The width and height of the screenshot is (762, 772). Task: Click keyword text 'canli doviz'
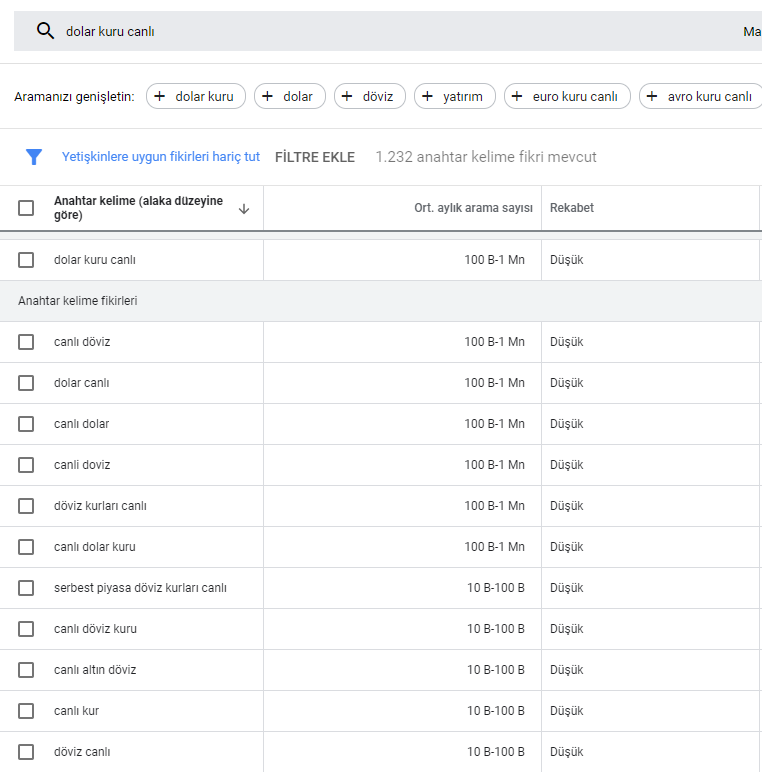pyautogui.click(x=82, y=465)
